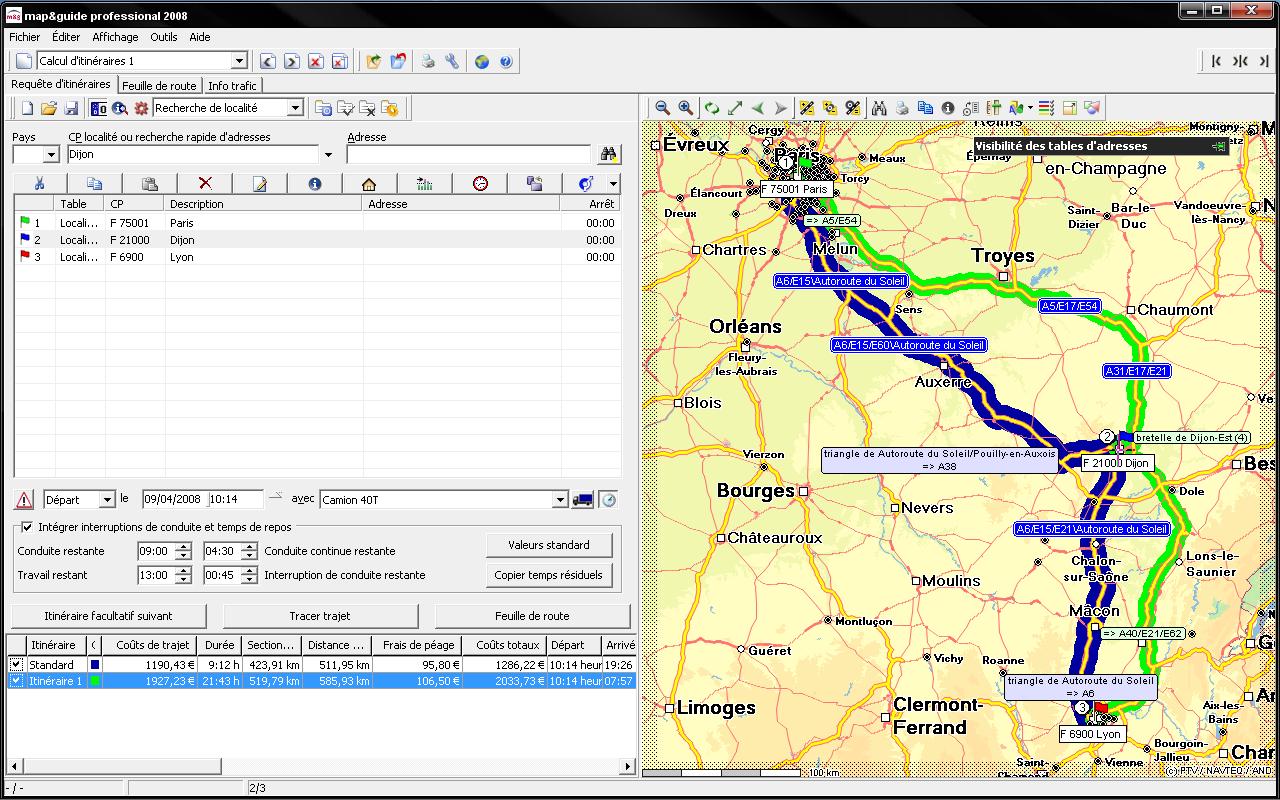The width and height of the screenshot is (1280, 800).
Task: Click the Valeurs standard button
Action: [549, 545]
